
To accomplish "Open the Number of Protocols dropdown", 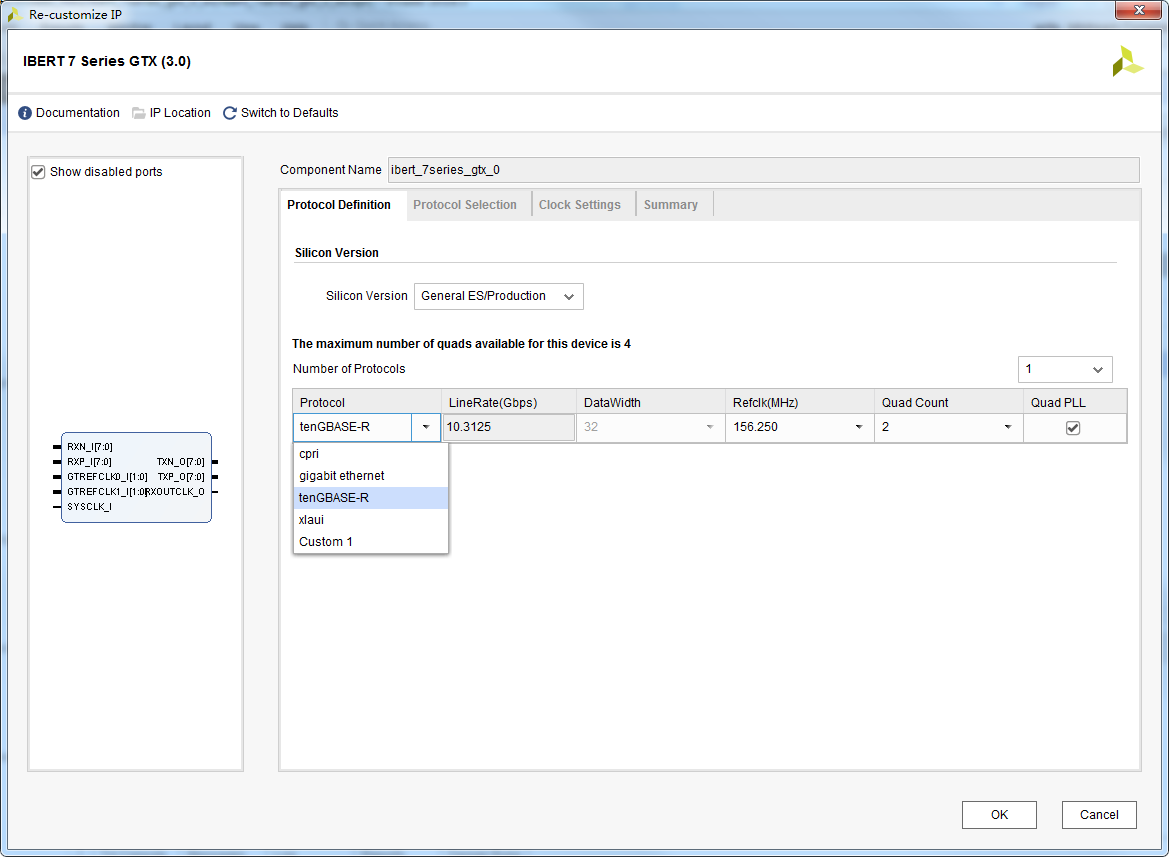I will (1065, 370).
